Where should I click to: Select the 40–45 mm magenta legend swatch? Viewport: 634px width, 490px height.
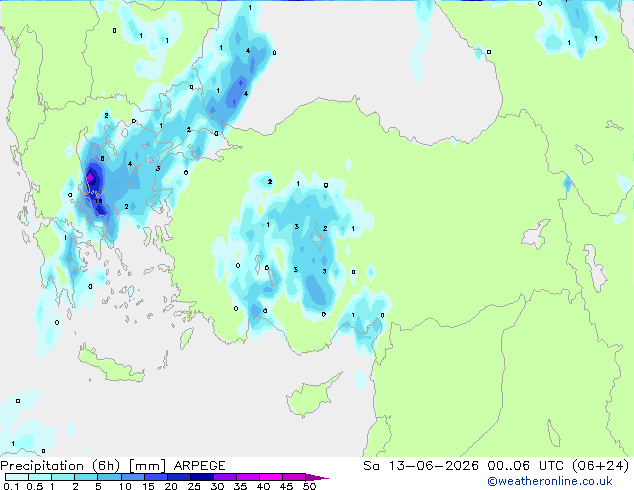271,477
